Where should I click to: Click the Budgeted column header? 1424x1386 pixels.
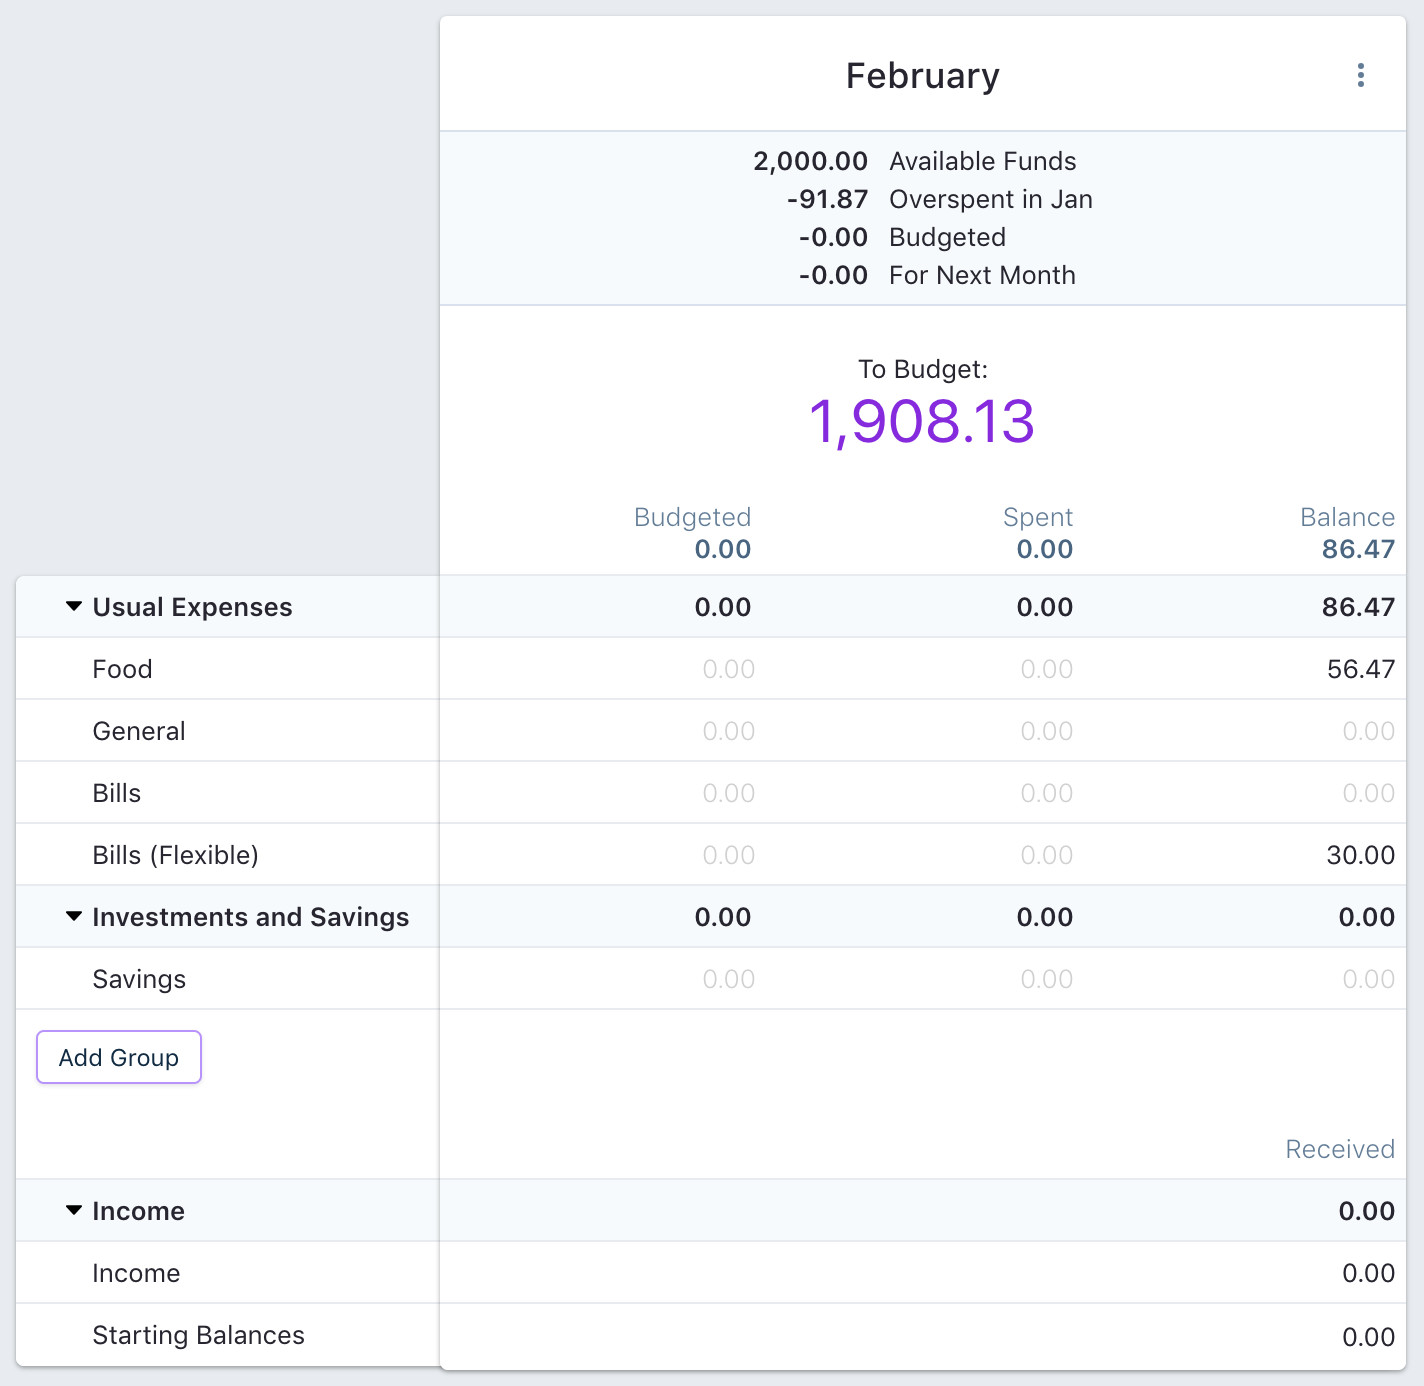[692, 517]
